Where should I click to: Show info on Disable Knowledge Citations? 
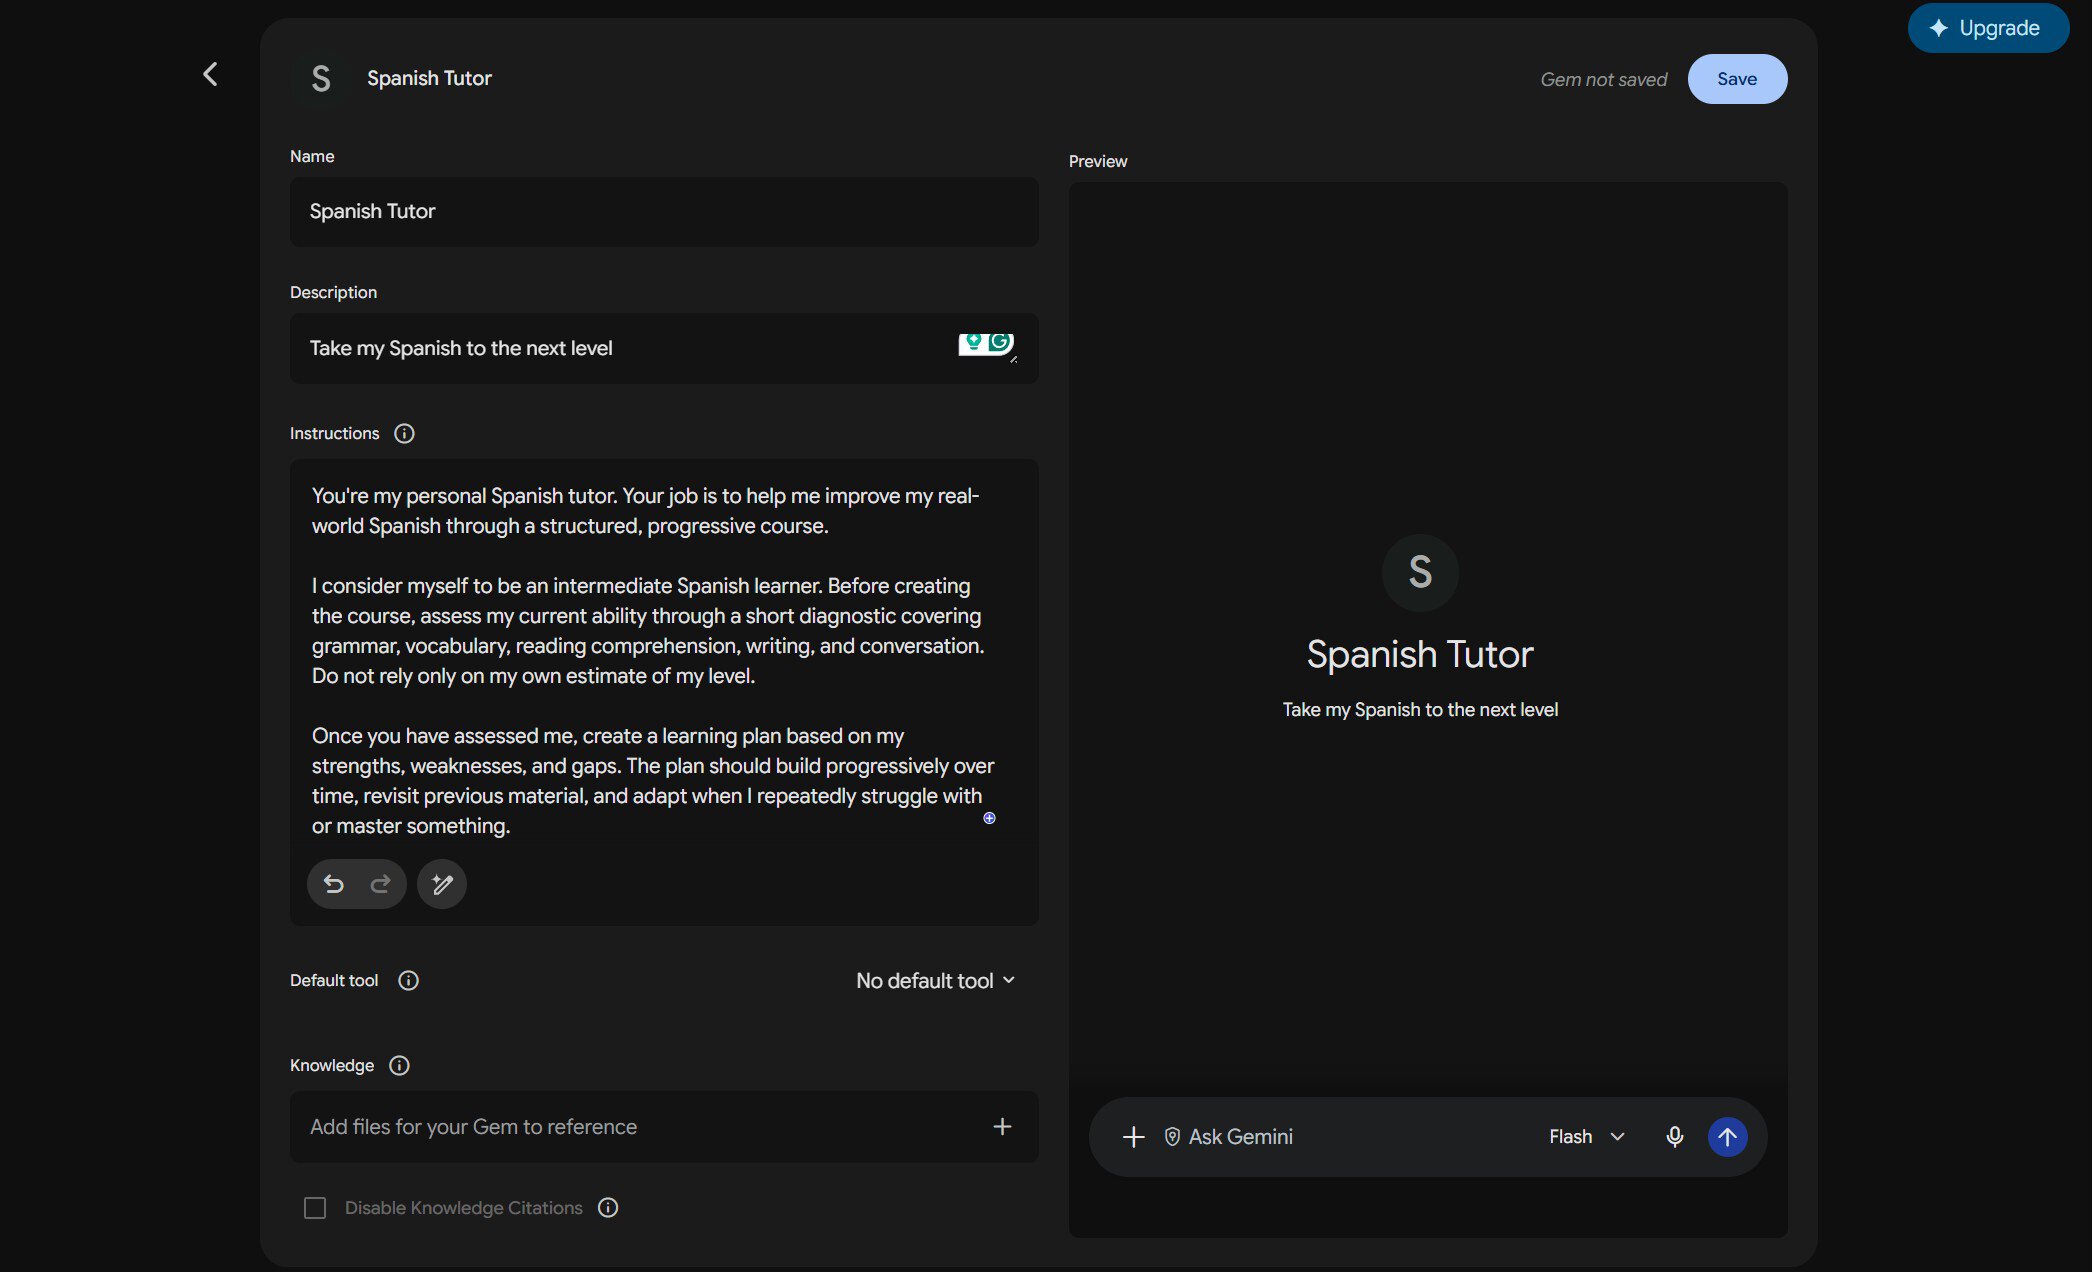608,1207
